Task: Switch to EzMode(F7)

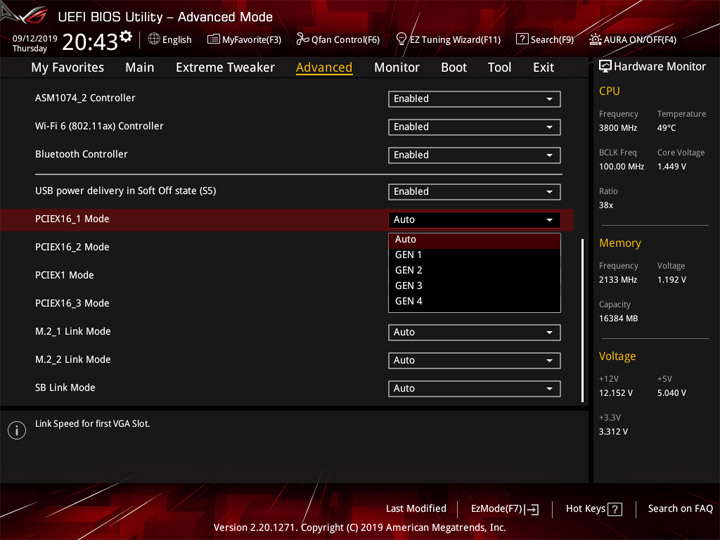Action: coord(505,509)
